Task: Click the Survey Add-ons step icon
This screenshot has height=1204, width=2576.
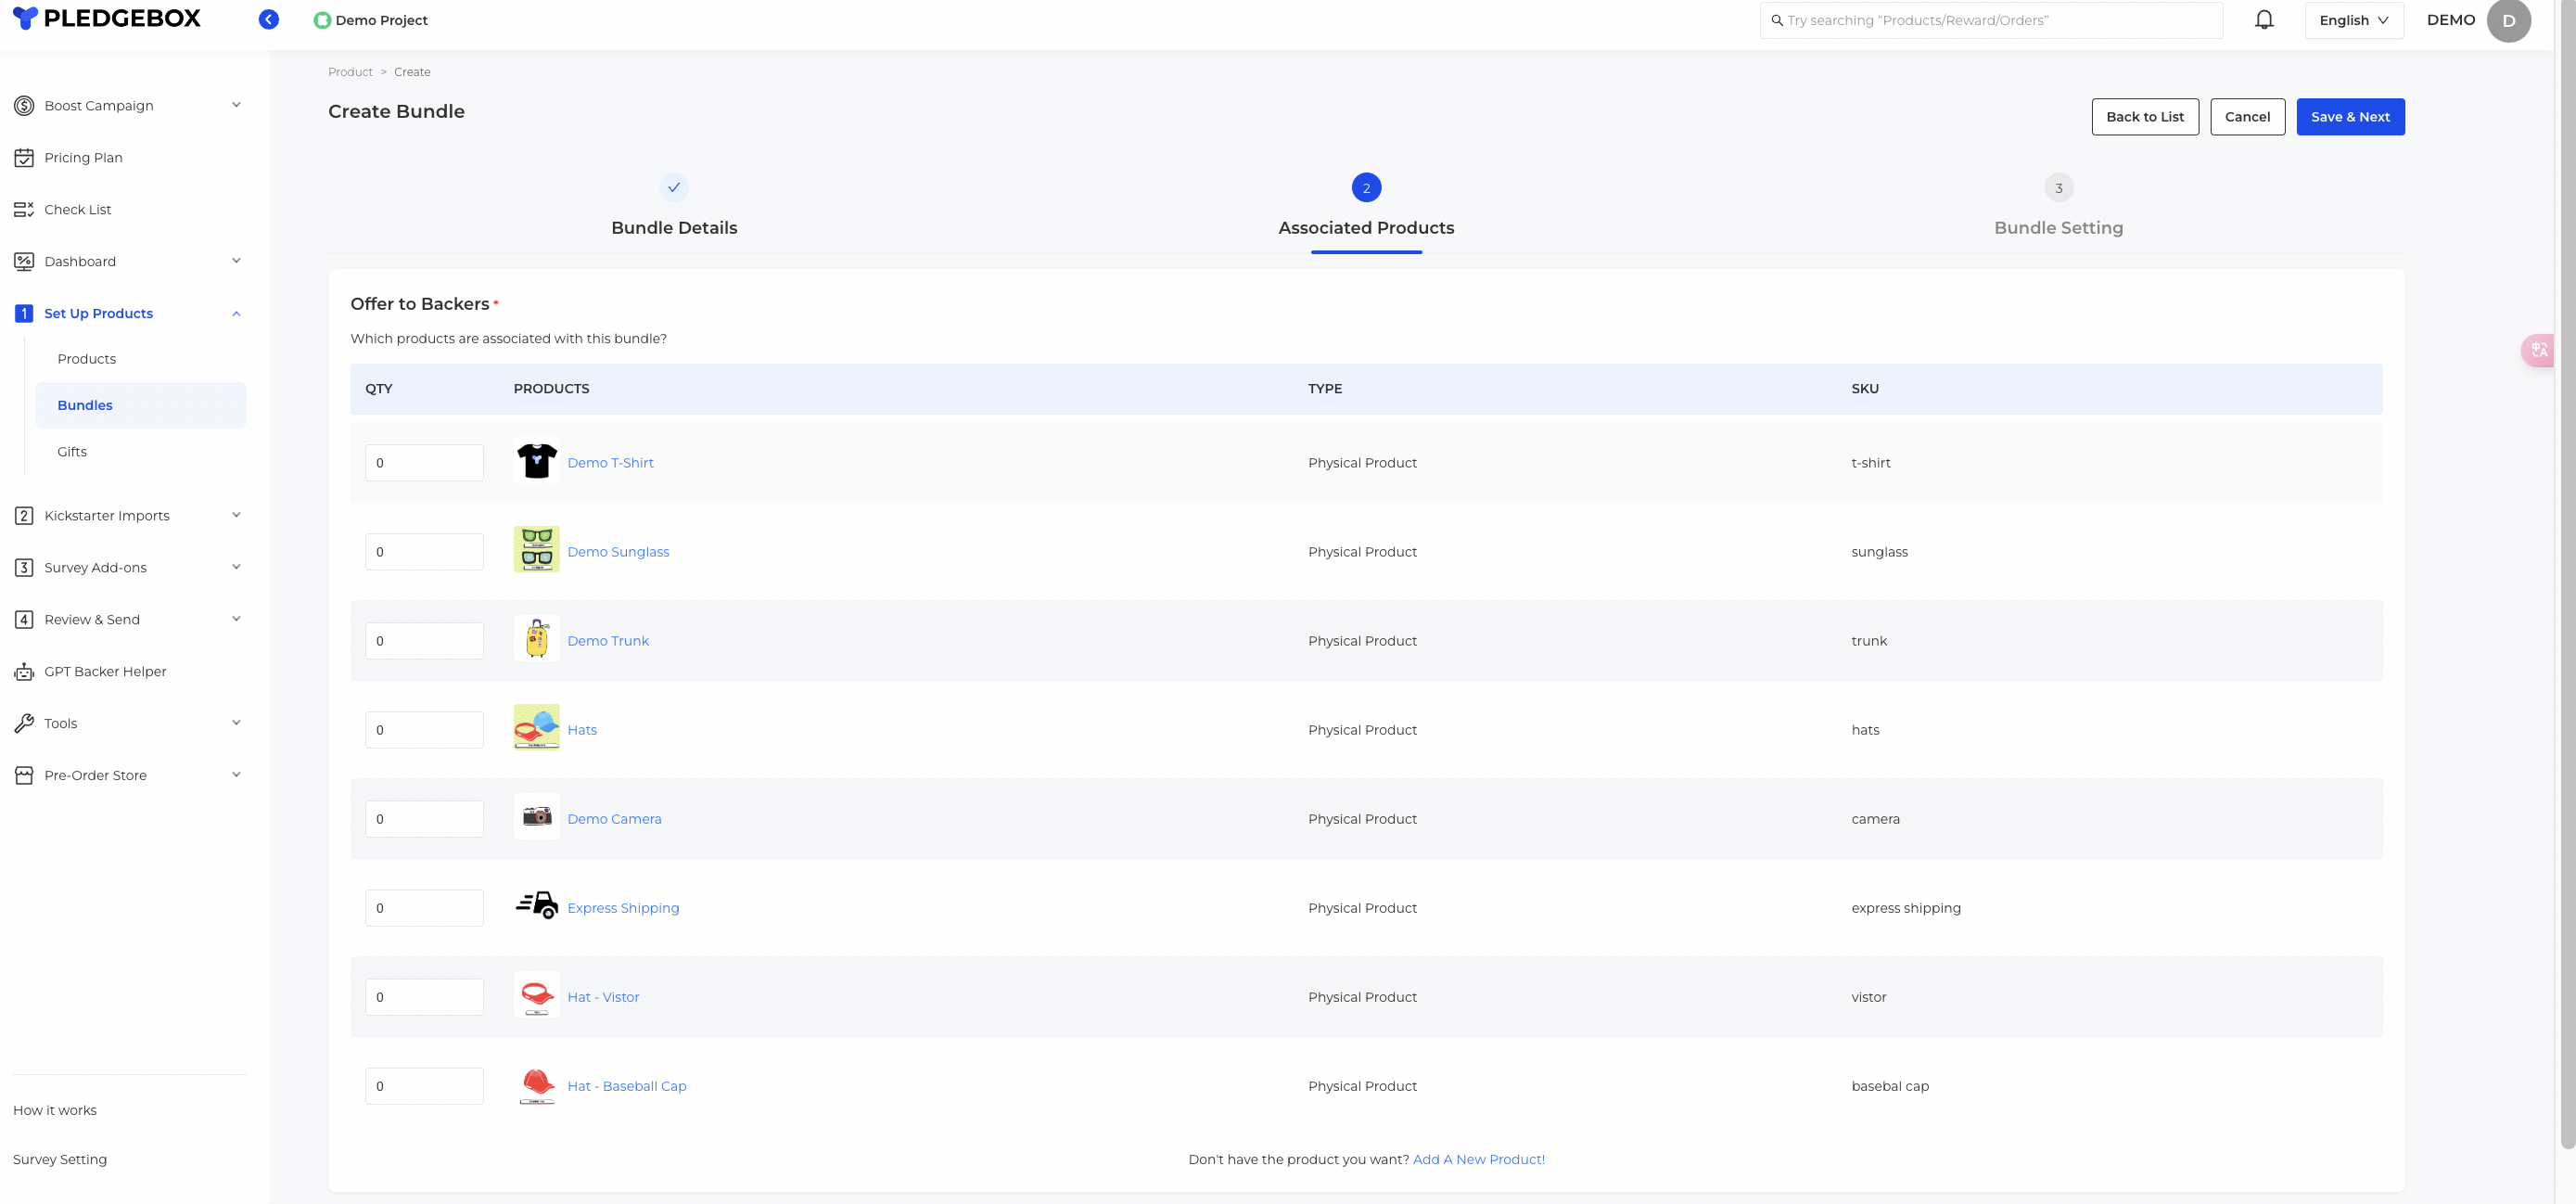Action: [24, 567]
